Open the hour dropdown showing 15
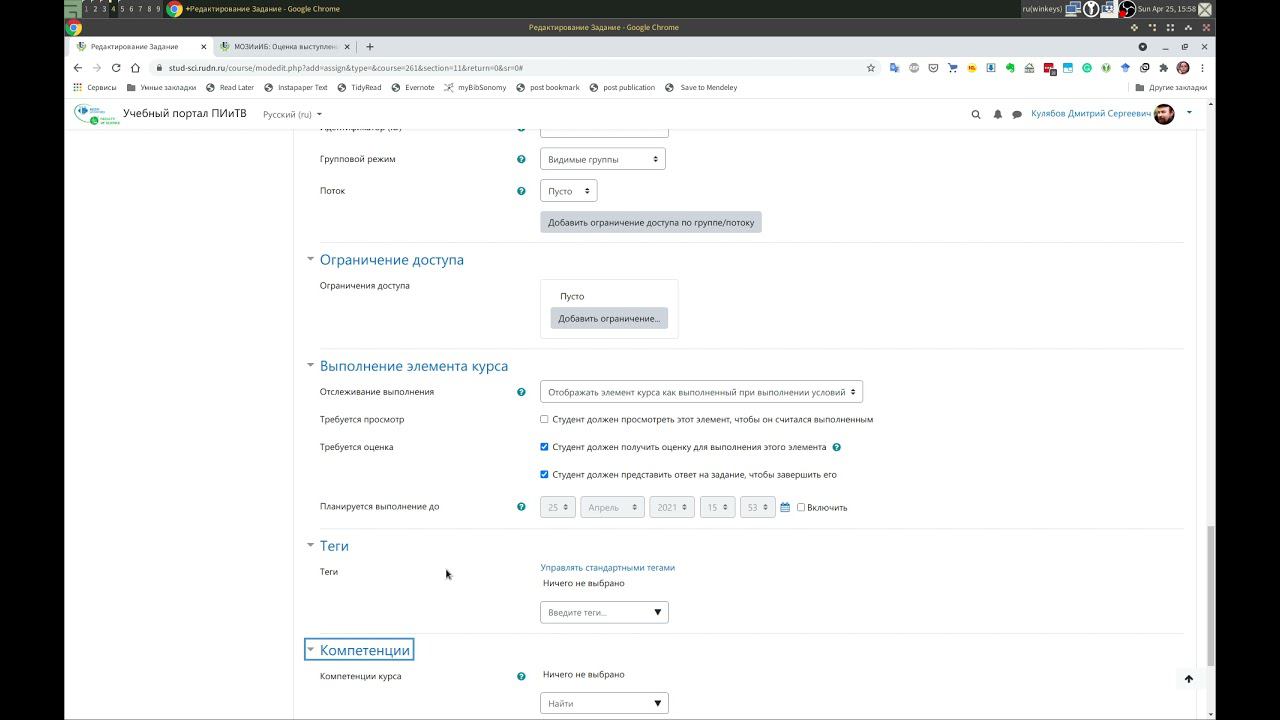This screenshot has width=1280, height=720. click(x=718, y=507)
